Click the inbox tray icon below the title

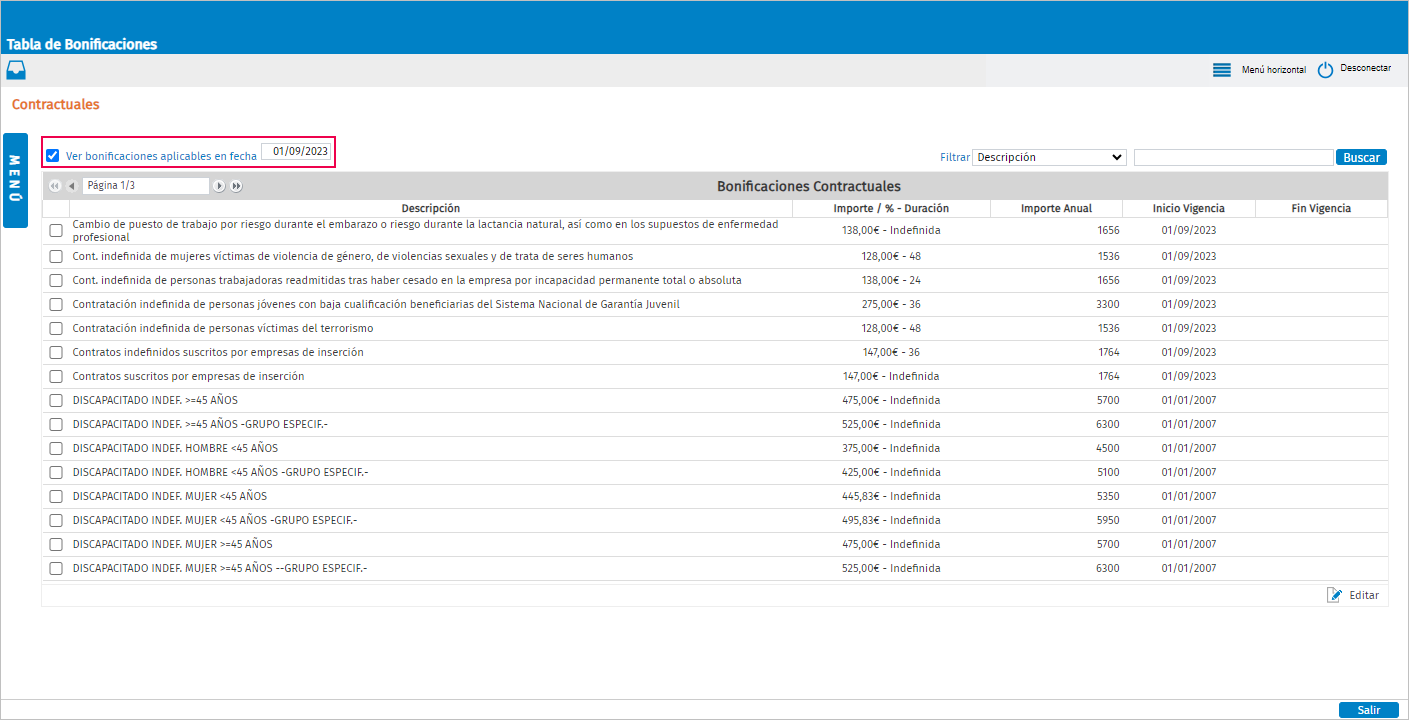tap(16, 70)
